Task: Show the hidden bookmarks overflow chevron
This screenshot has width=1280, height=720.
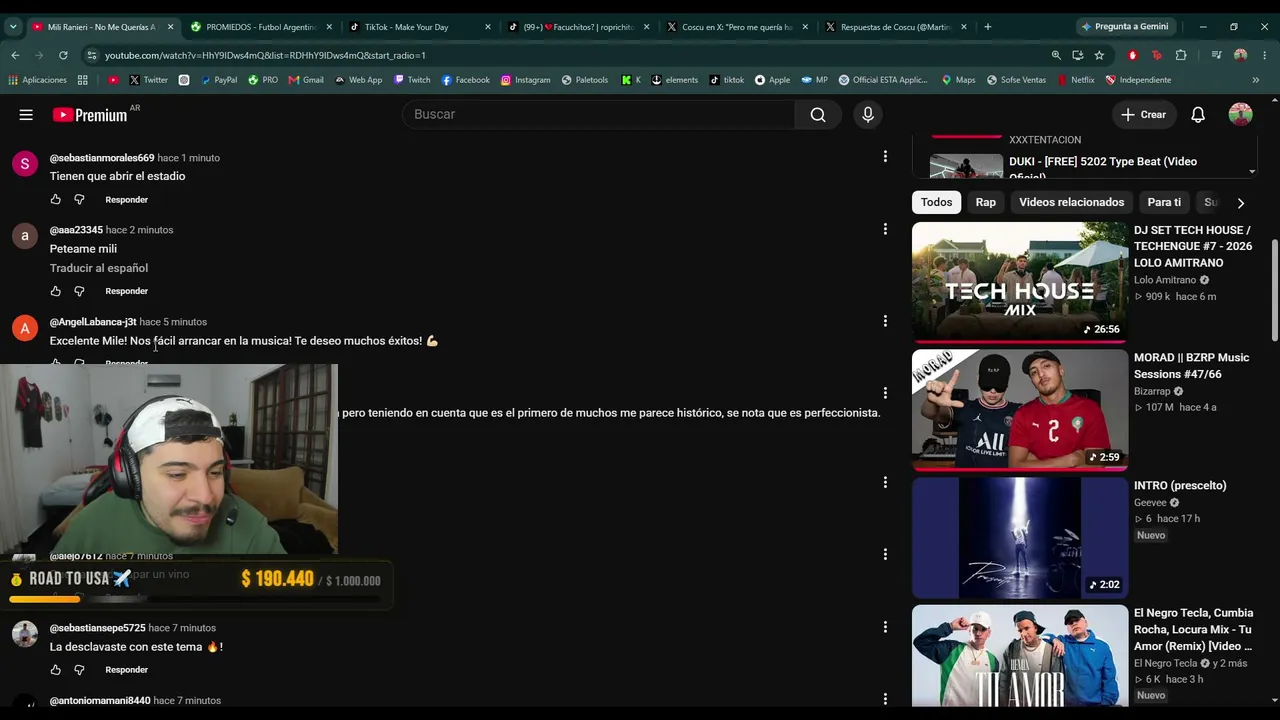Action: tap(1256, 80)
